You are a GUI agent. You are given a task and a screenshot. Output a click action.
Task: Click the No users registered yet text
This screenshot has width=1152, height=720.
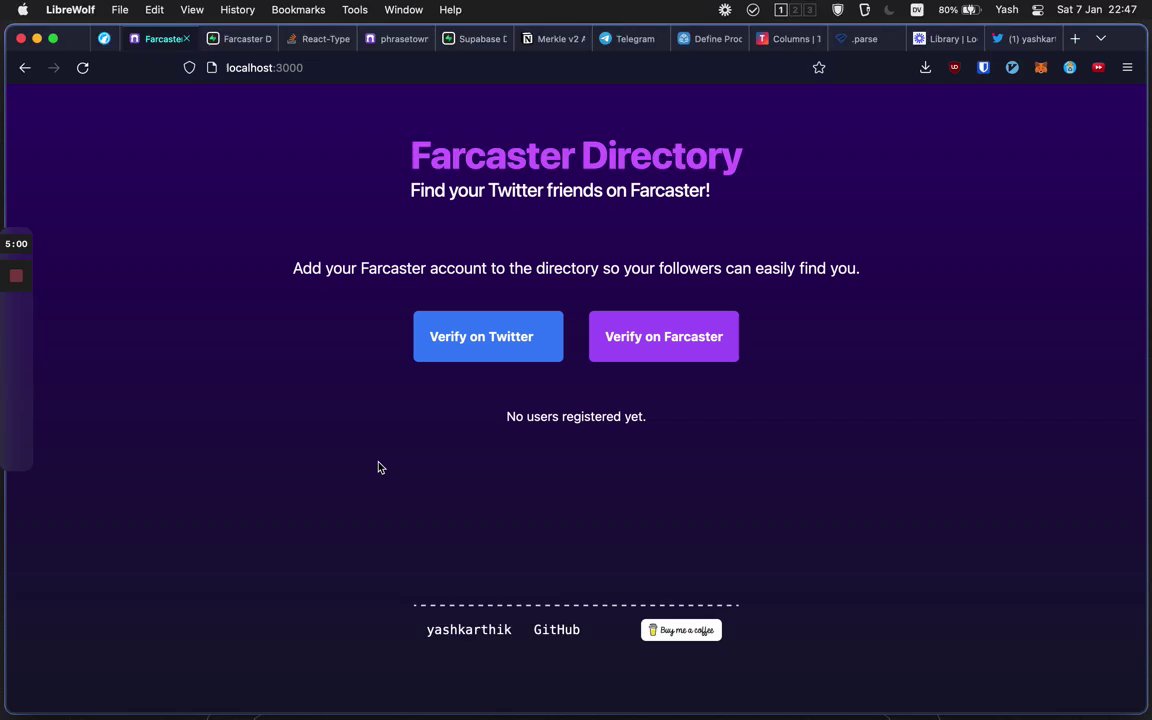pos(576,417)
